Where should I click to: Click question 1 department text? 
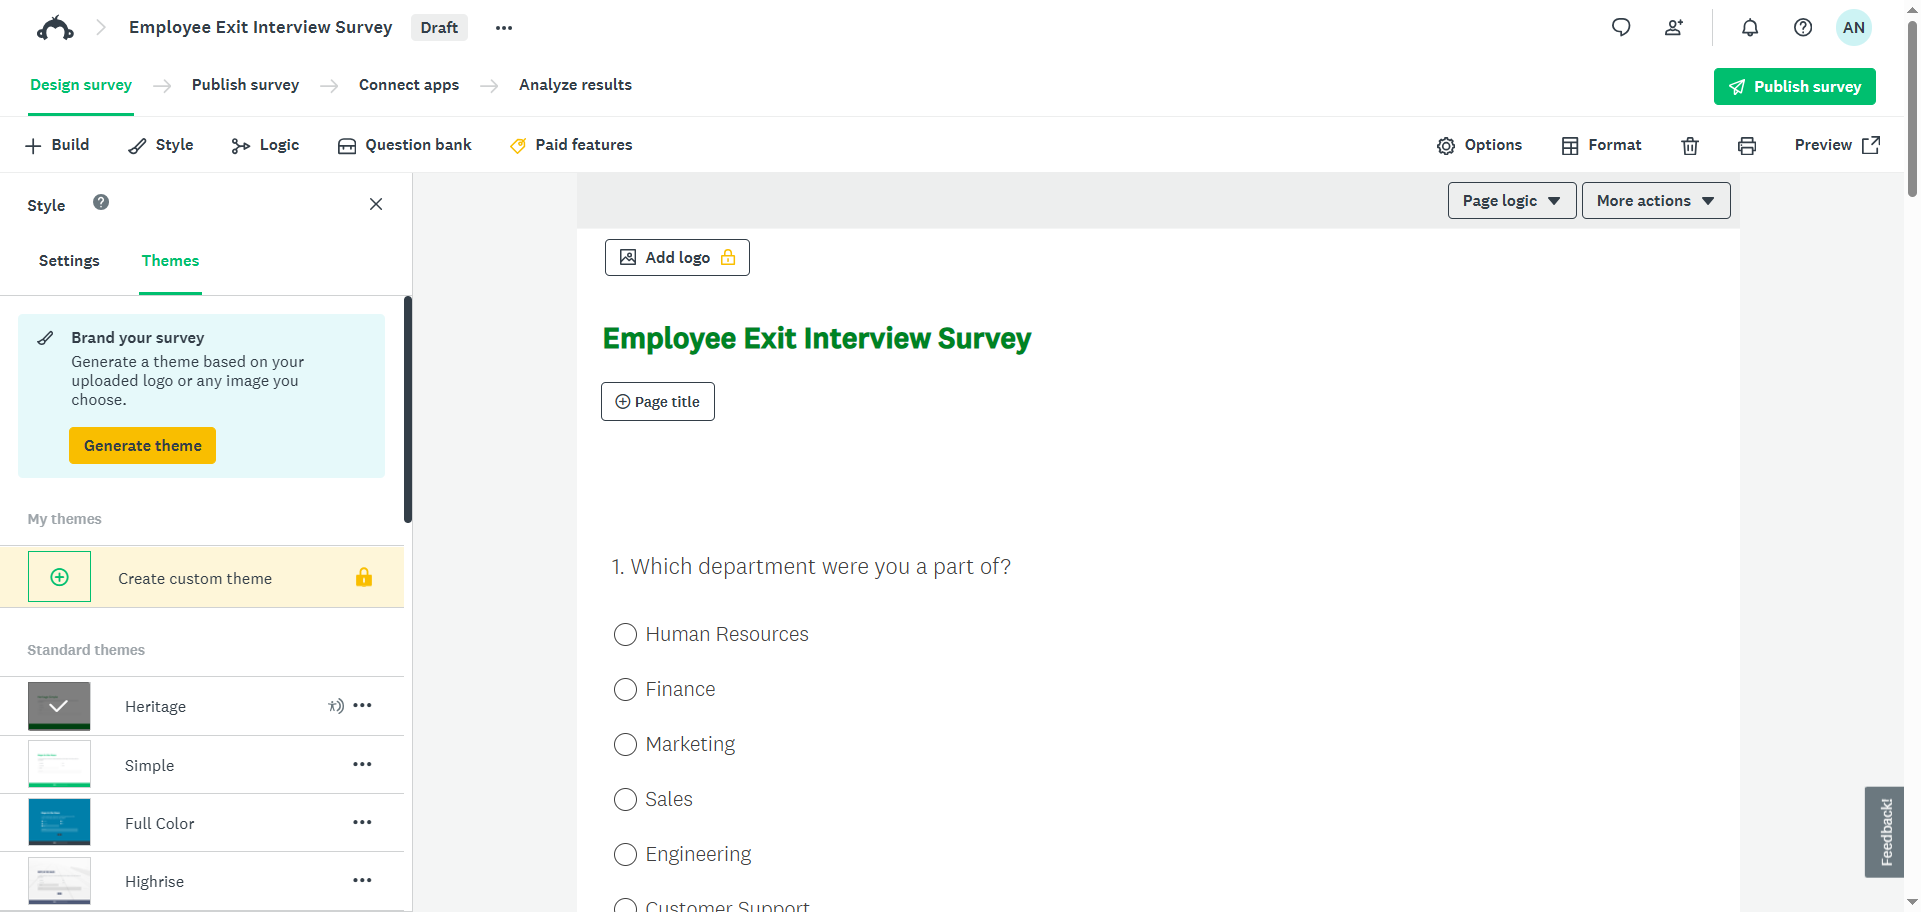[x=811, y=567]
